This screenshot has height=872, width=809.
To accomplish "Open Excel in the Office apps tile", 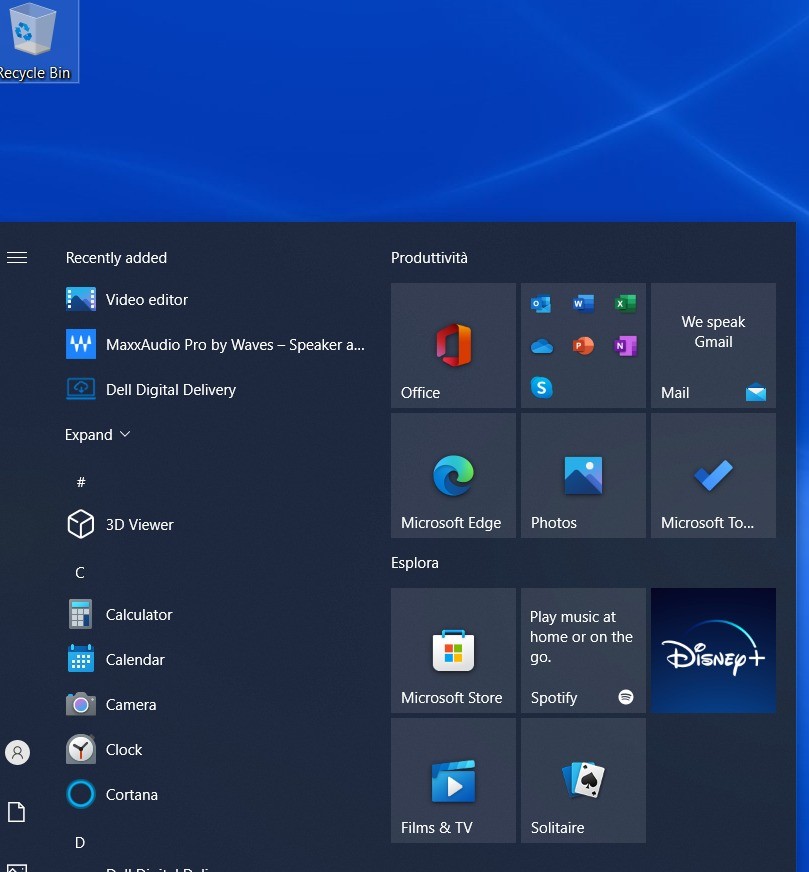I will click(626, 304).
